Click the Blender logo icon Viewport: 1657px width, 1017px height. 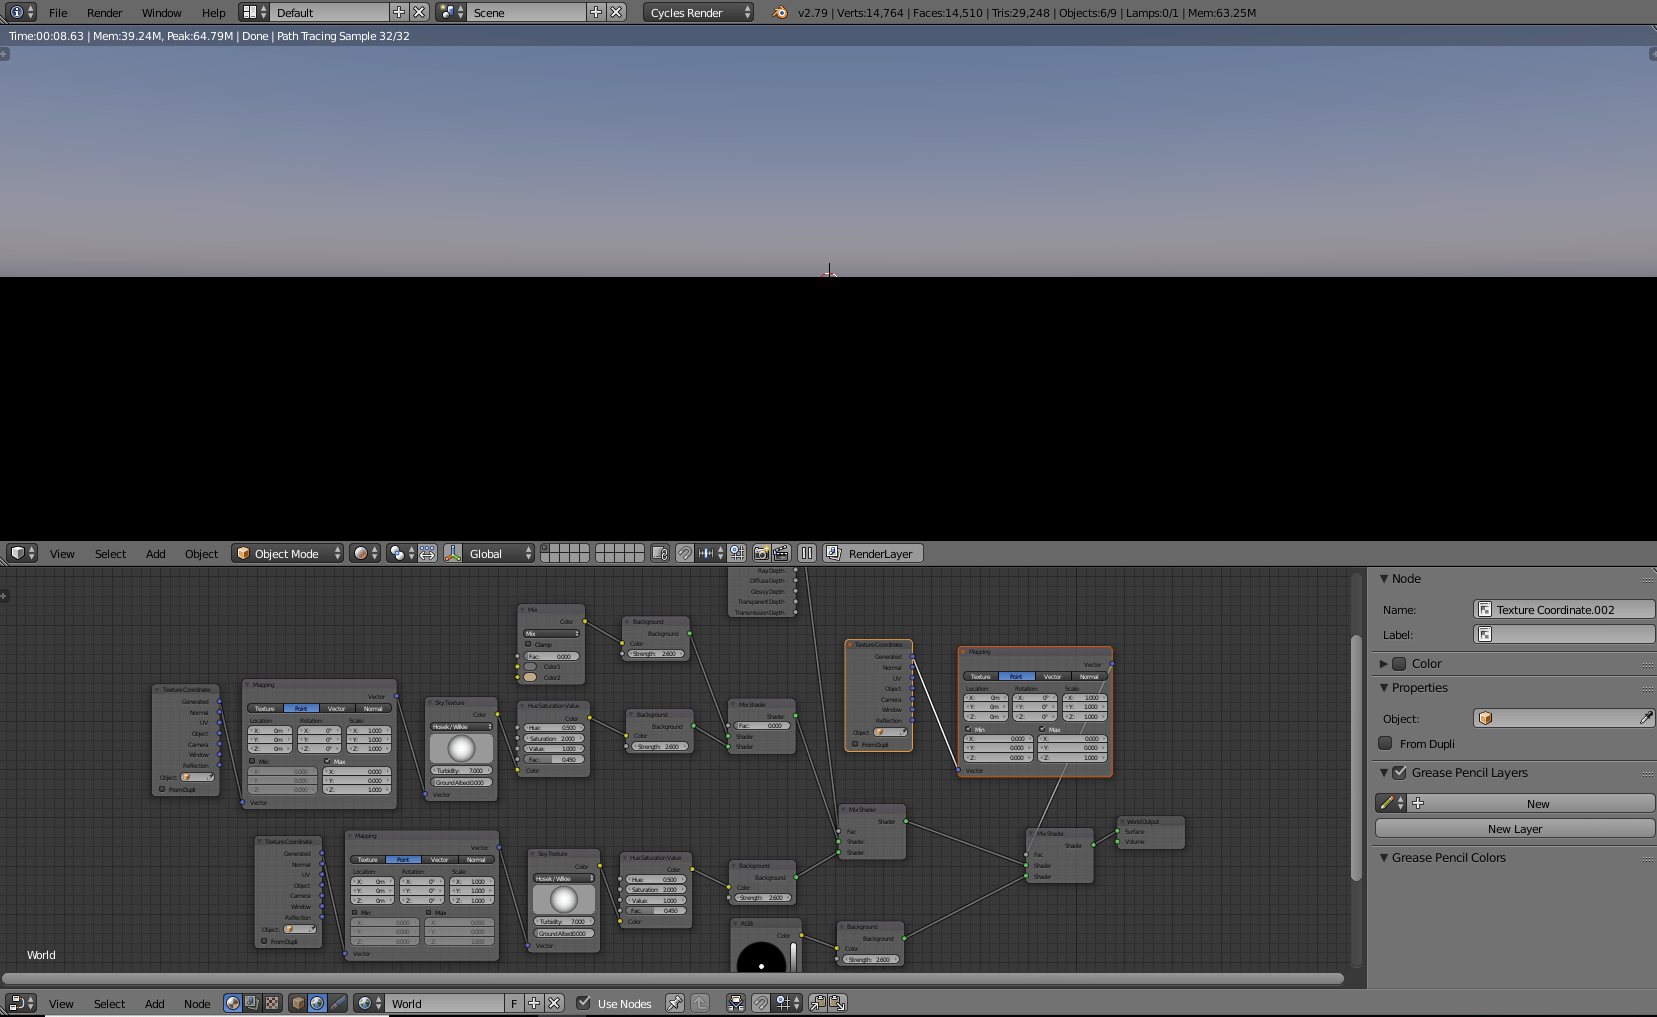pos(780,13)
